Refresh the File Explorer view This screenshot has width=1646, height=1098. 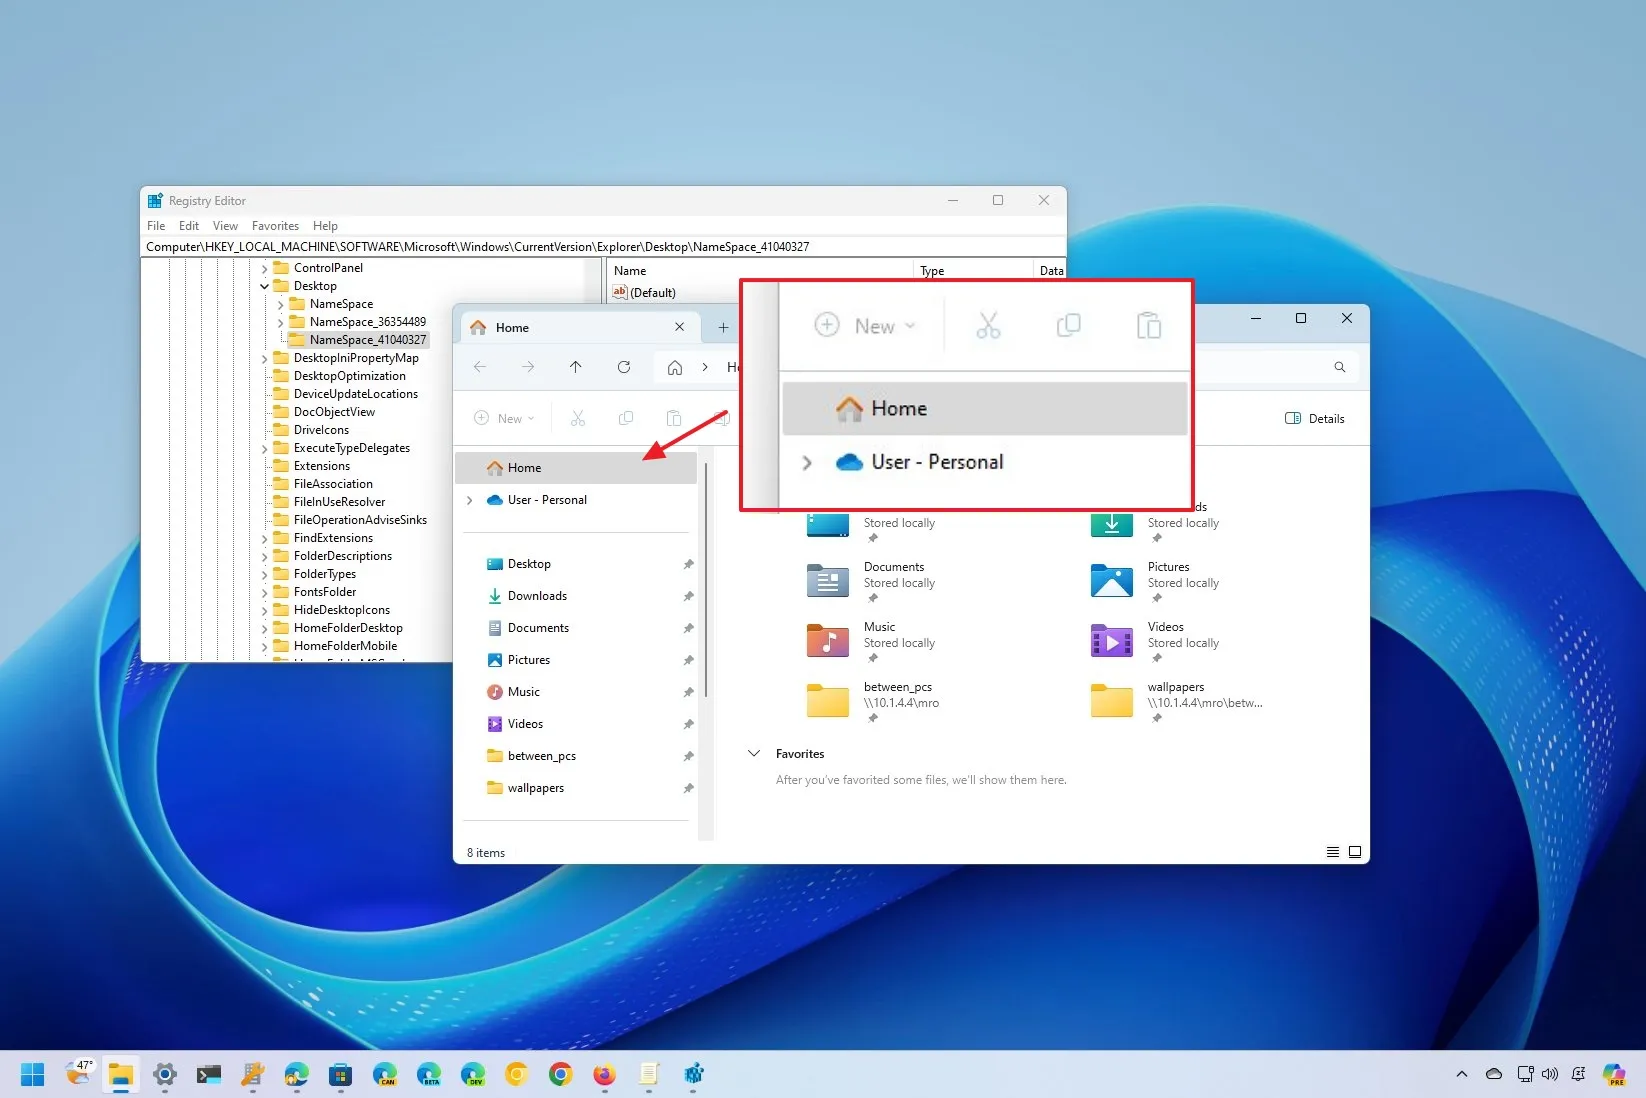pyautogui.click(x=624, y=367)
